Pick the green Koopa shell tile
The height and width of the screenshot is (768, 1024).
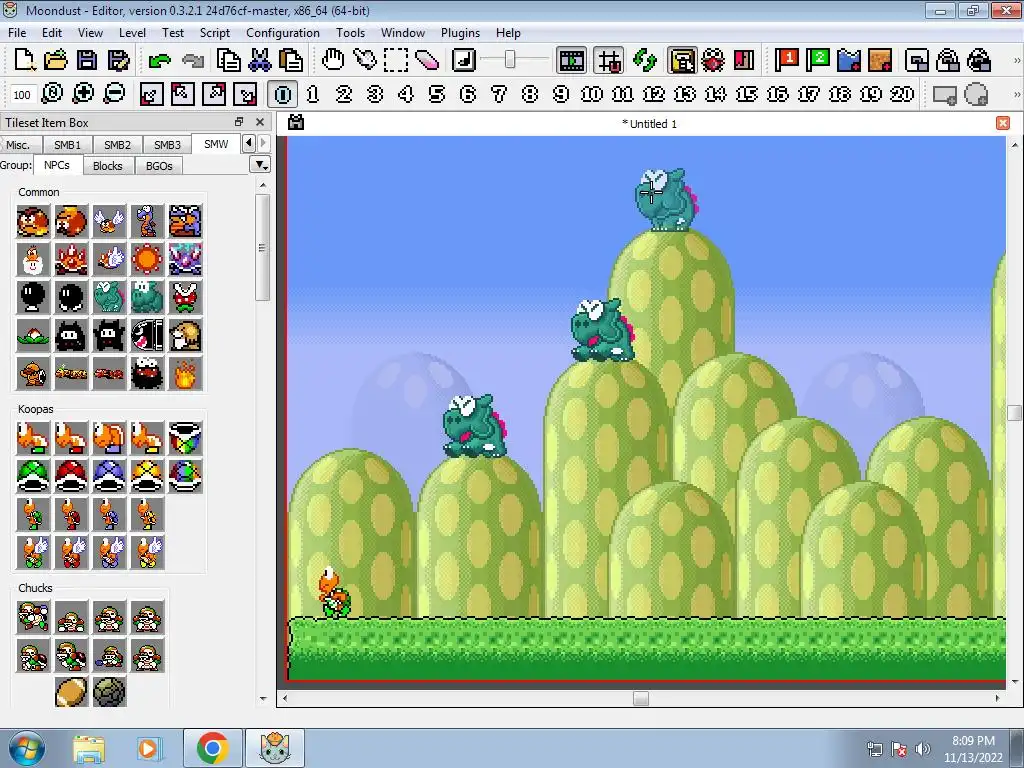33,476
